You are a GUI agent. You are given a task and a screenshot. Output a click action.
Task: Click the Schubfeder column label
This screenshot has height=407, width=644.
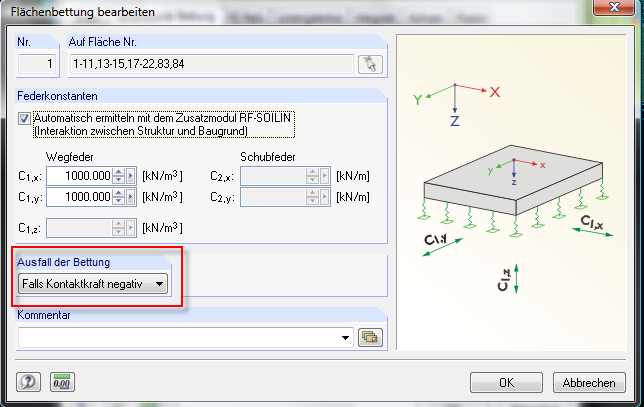tap(268, 157)
